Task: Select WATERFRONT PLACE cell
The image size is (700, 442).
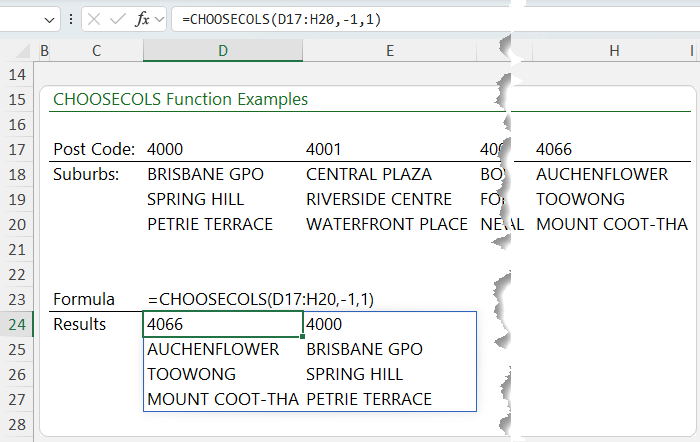Action: coord(387,224)
